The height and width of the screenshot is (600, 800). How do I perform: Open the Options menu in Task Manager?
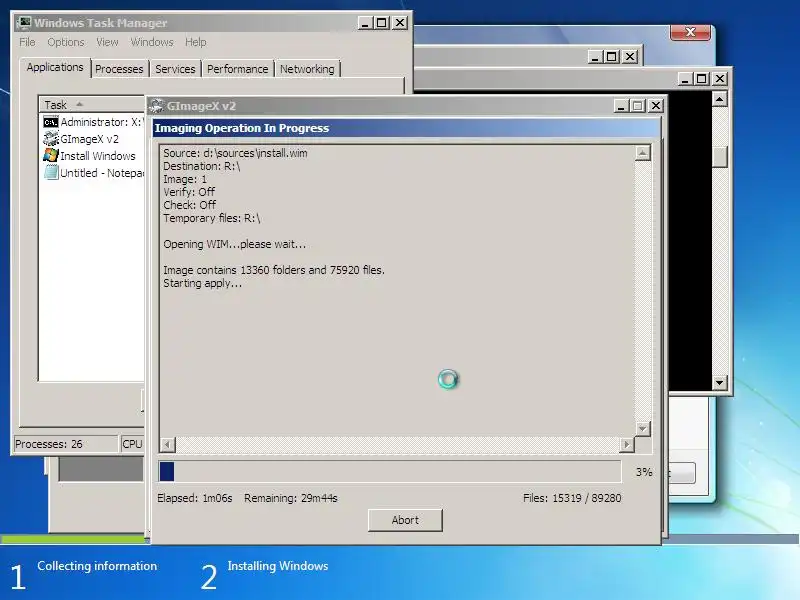[65, 42]
